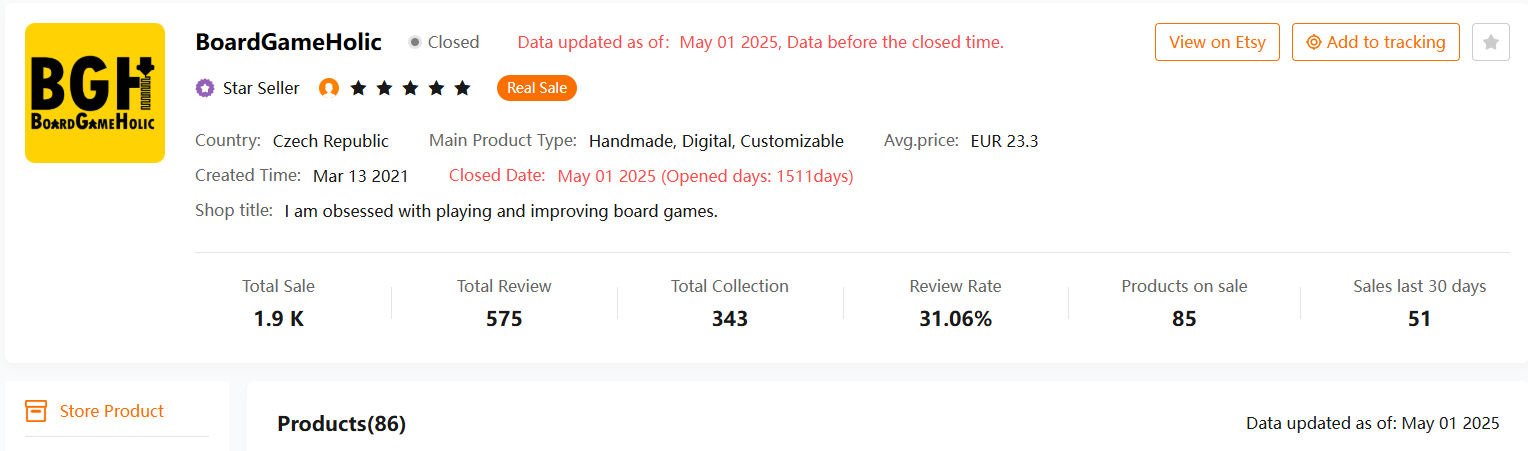Click the gray Closed status dot
The height and width of the screenshot is (451, 1528).
point(415,42)
